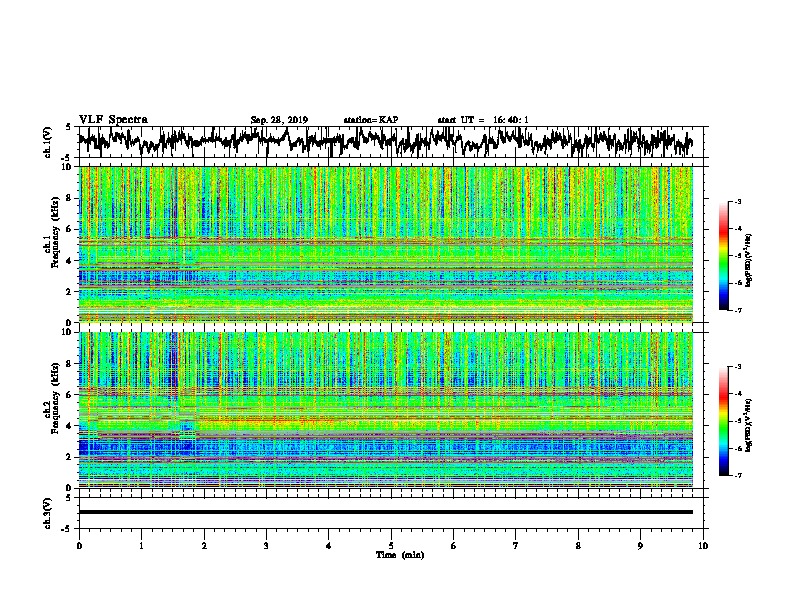This screenshot has width=792, height=612.
Task: Click the ch.1 color bar log PSD unit label
Action: click(749, 261)
